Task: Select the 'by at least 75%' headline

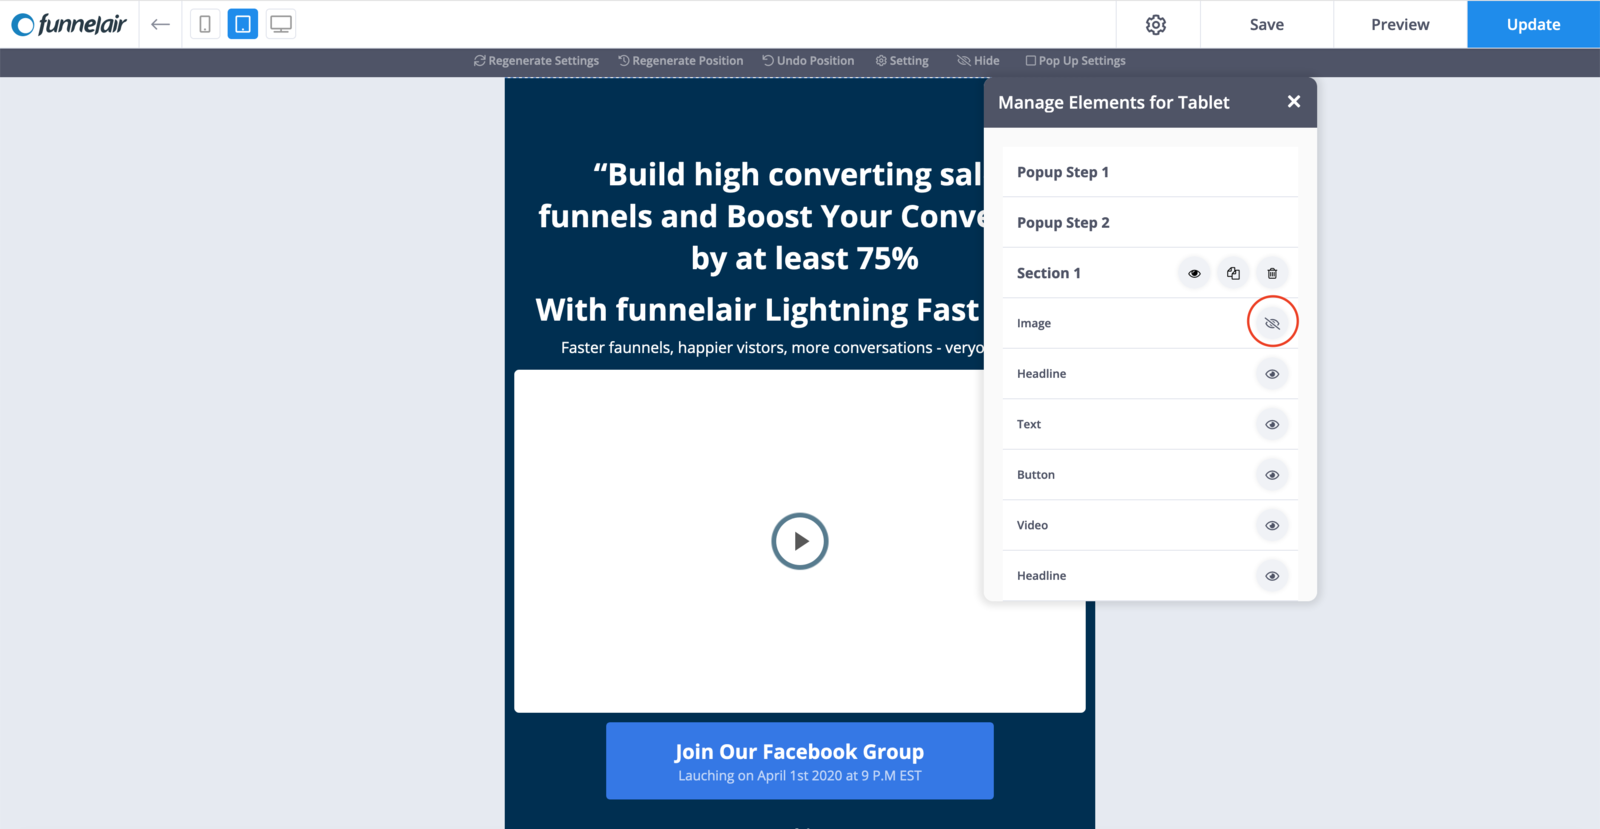Action: click(805, 259)
